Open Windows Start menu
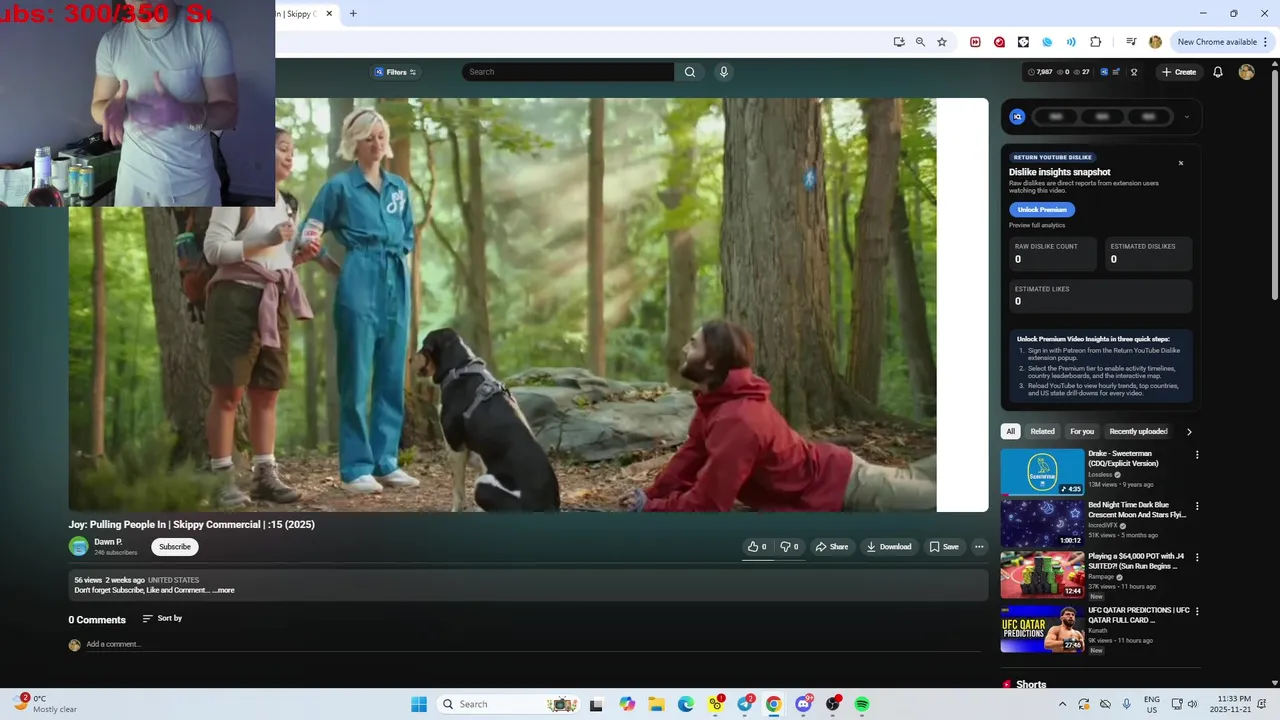Image resolution: width=1280 pixels, height=720 pixels. click(x=419, y=704)
